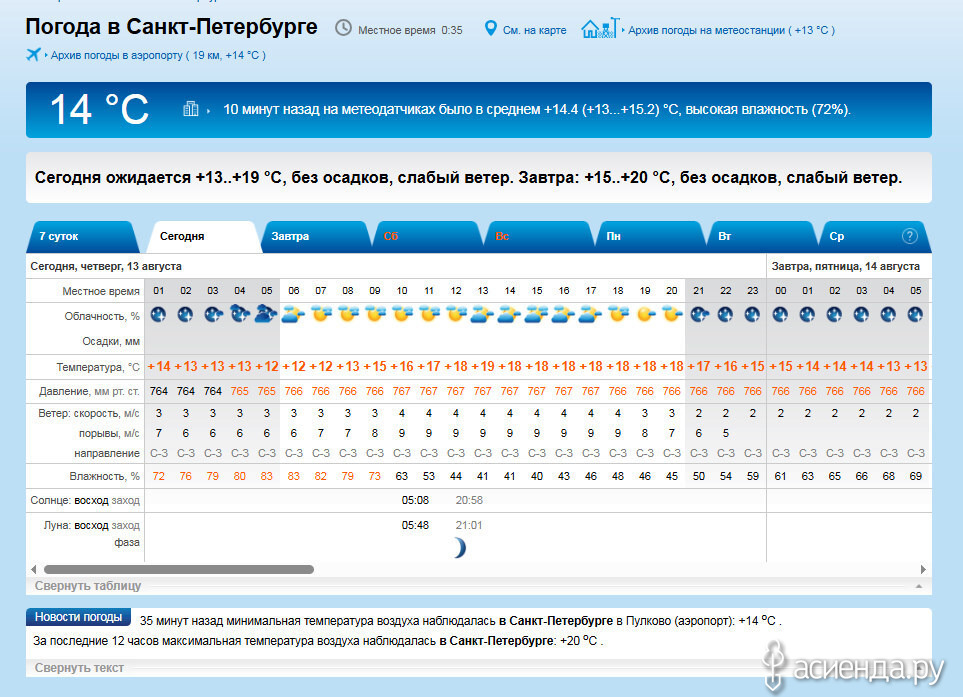This screenshot has height=697, width=963.
Task: Open the Пн forecast tab
Action: pyautogui.click(x=649, y=236)
